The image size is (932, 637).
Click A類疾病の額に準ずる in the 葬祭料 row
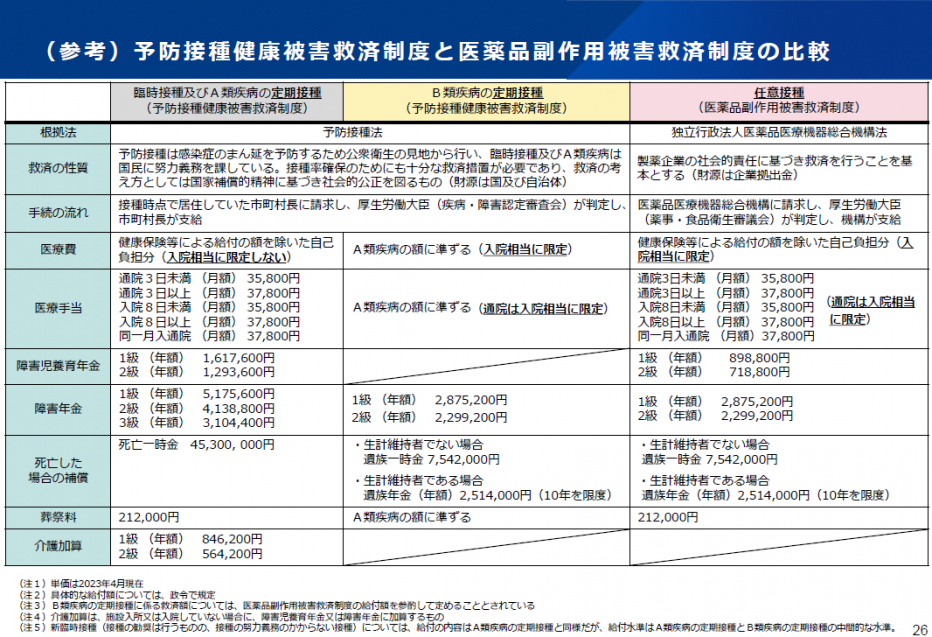coord(412,518)
